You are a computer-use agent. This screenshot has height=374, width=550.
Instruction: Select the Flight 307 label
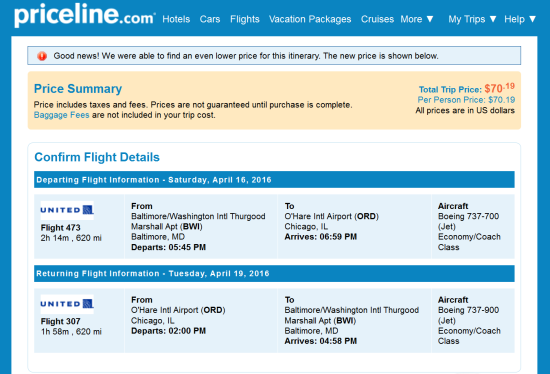(x=60, y=321)
